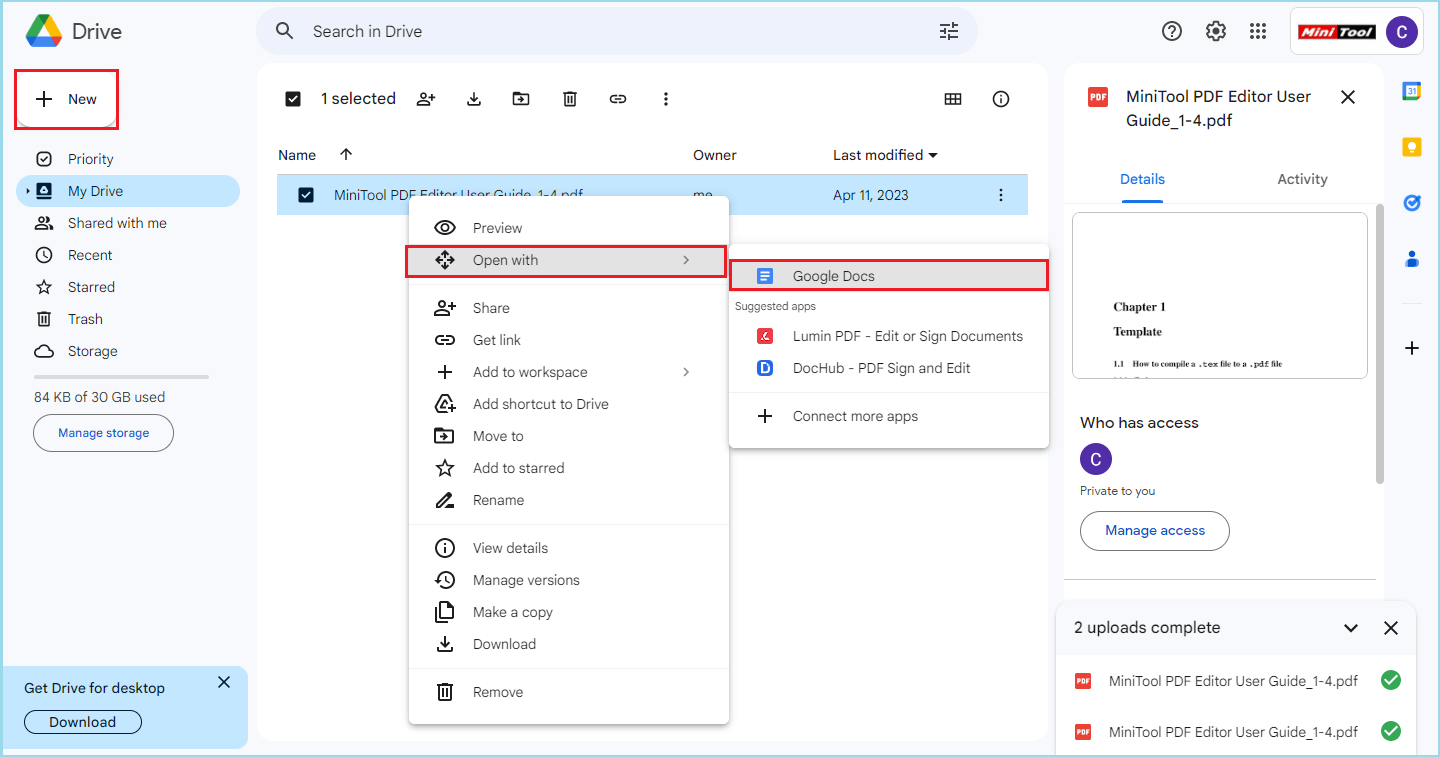This screenshot has height=757, width=1440.
Task: Open the Help question mark icon
Action: [1172, 31]
